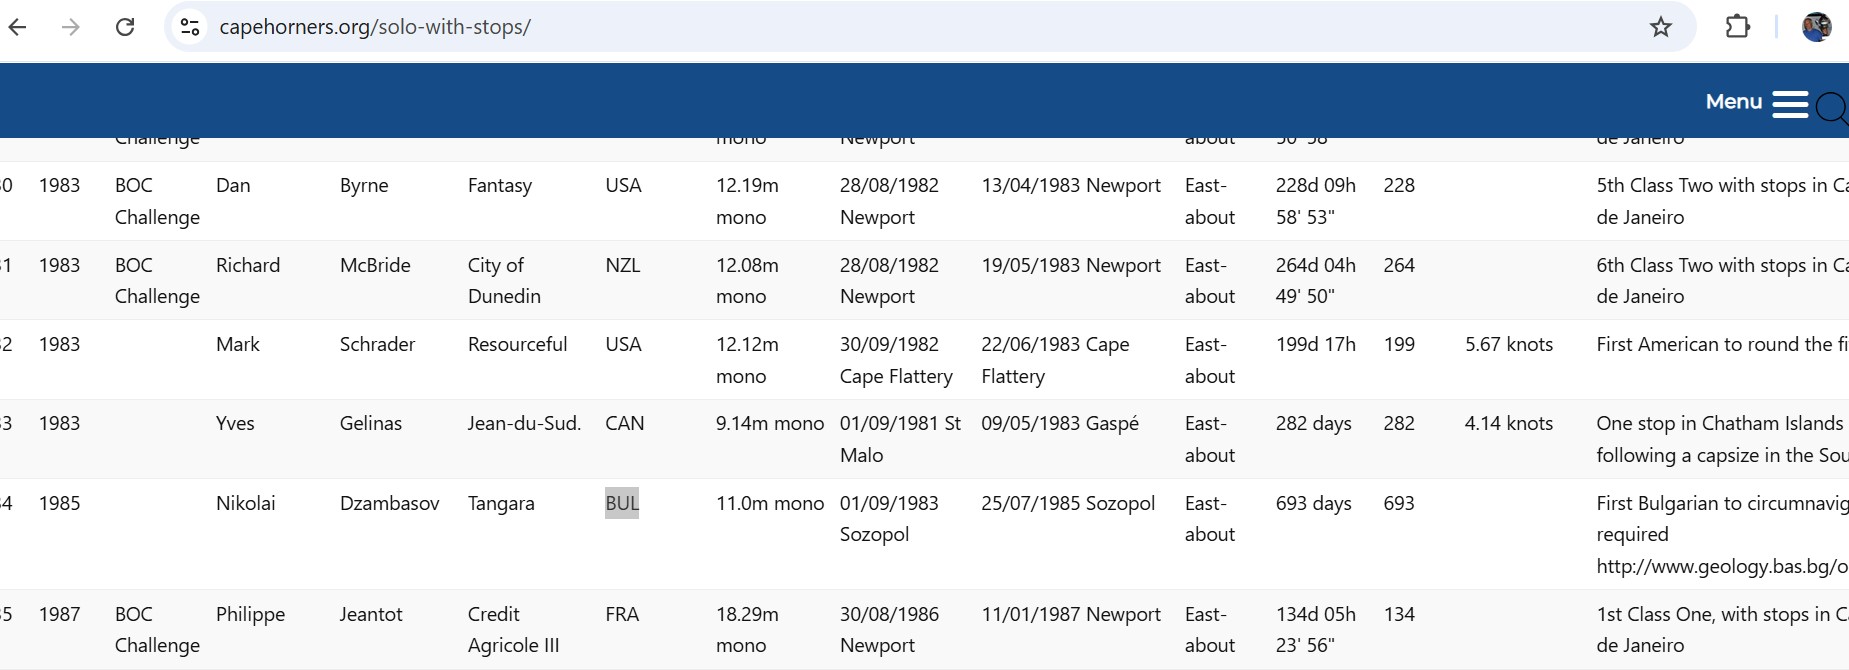Click the Jean-du-Sud. boat name
Image resolution: width=1849 pixels, height=670 pixels.
coord(524,423)
